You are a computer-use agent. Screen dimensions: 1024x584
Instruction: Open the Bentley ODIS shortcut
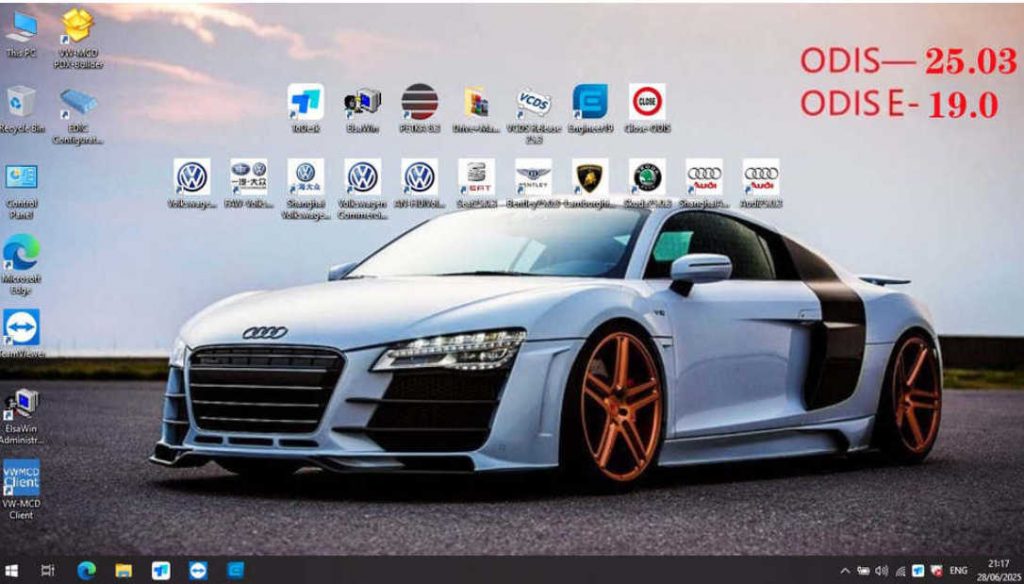click(x=534, y=178)
